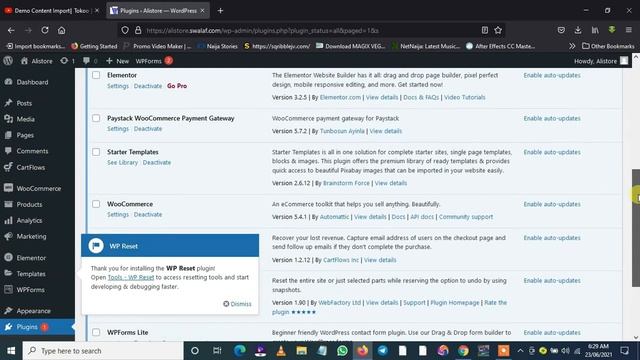Viewport: 640px width, 360px height.
Task: Bookmark this page with star icon
Action: click(x=498, y=30)
